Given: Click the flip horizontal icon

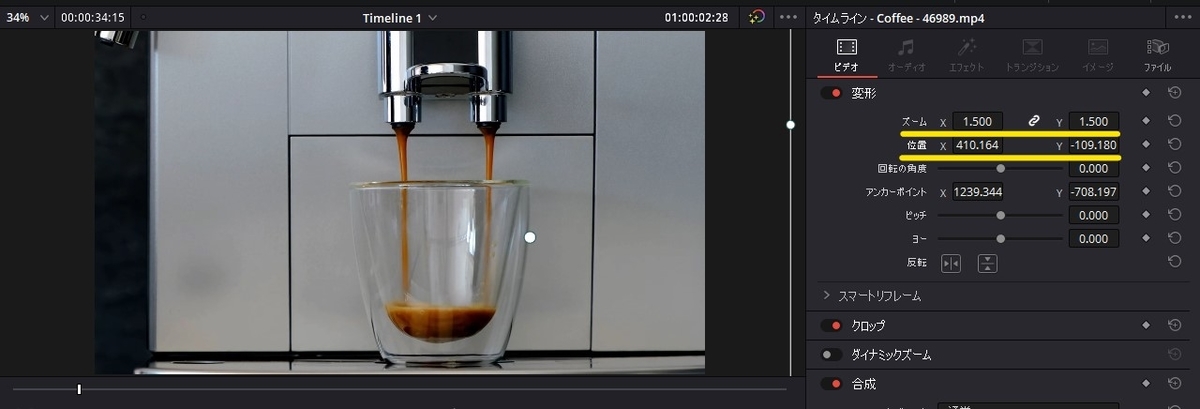Looking at the screenshot, I should click(x=951, y=263).
